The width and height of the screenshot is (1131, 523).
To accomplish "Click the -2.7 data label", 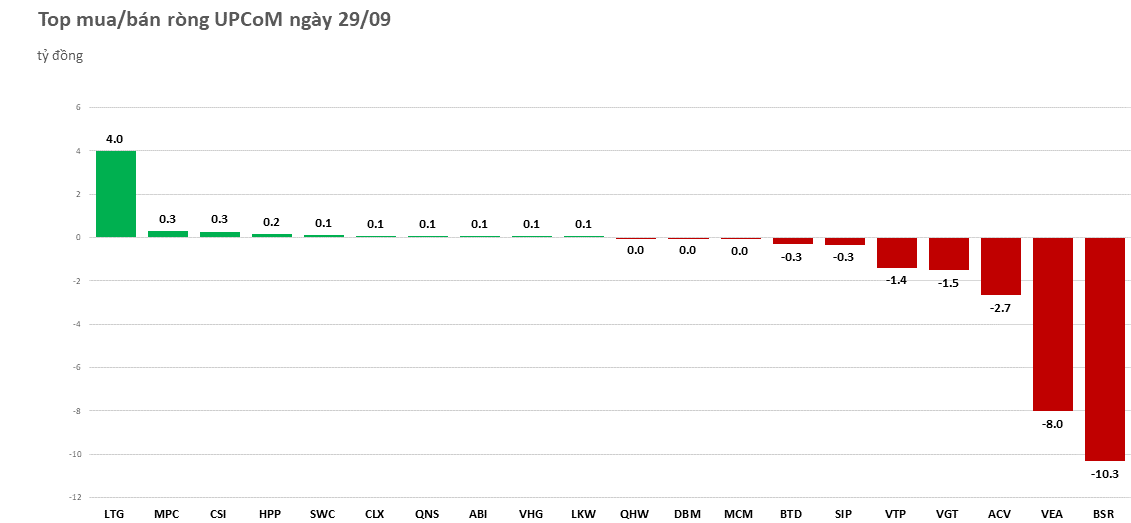I will (1000, 308).
